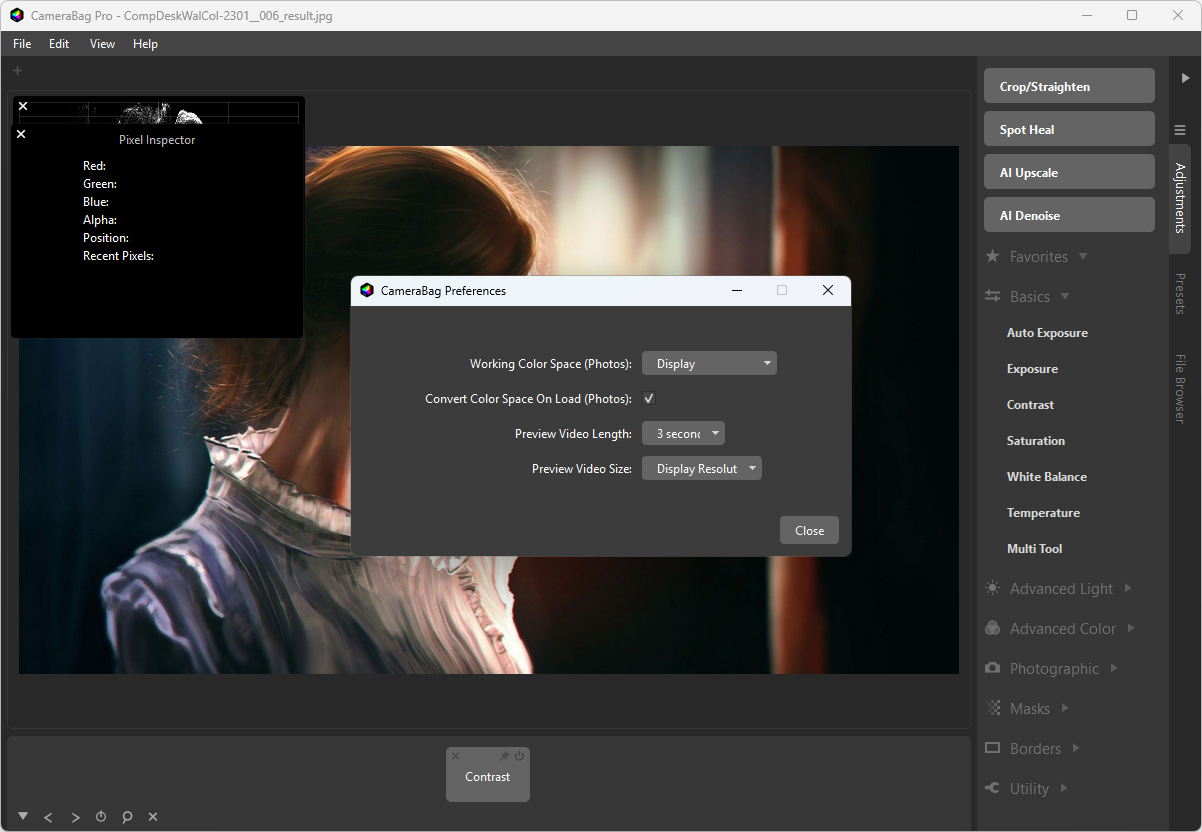1202x832 pixels.
Task: Click the star icon next to Favorites
Action: (x=993, y=256)
